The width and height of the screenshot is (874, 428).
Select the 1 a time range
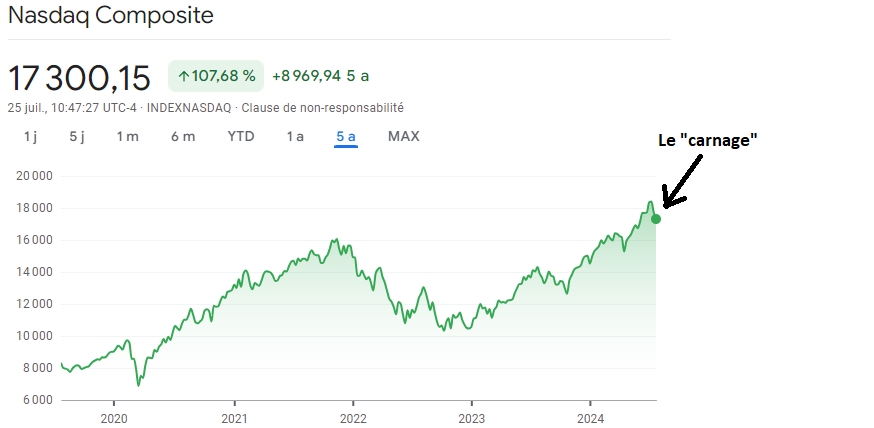(x=295, y=136)
